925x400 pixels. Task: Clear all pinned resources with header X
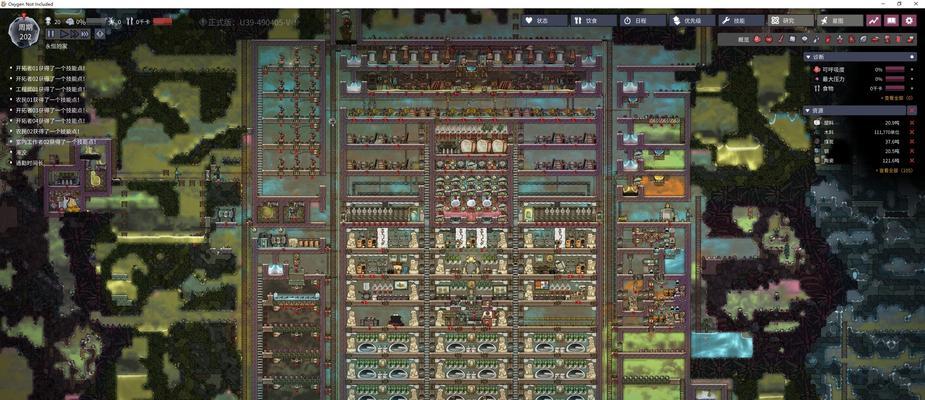click(911, 110)
